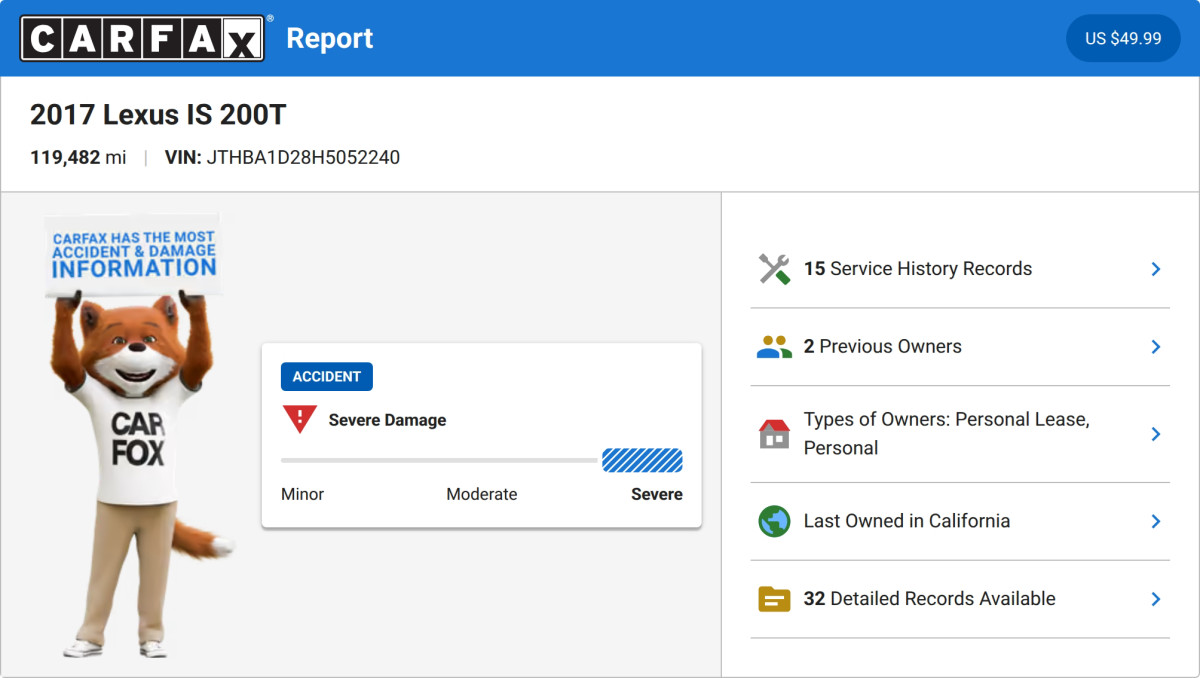The height and width of the screenshot is (678, 1200).
Task: Open Types of Owners: Personal Lease
Action: 960,434
